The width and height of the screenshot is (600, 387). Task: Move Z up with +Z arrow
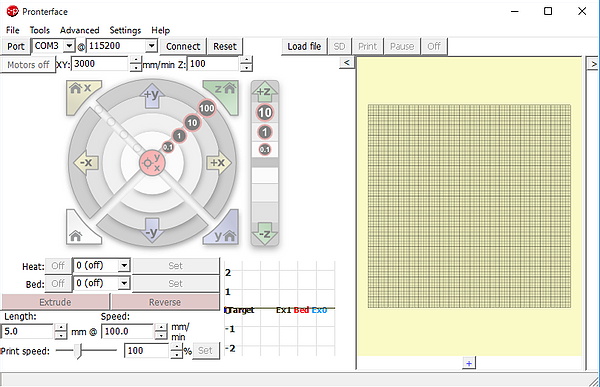pos(264,91)
